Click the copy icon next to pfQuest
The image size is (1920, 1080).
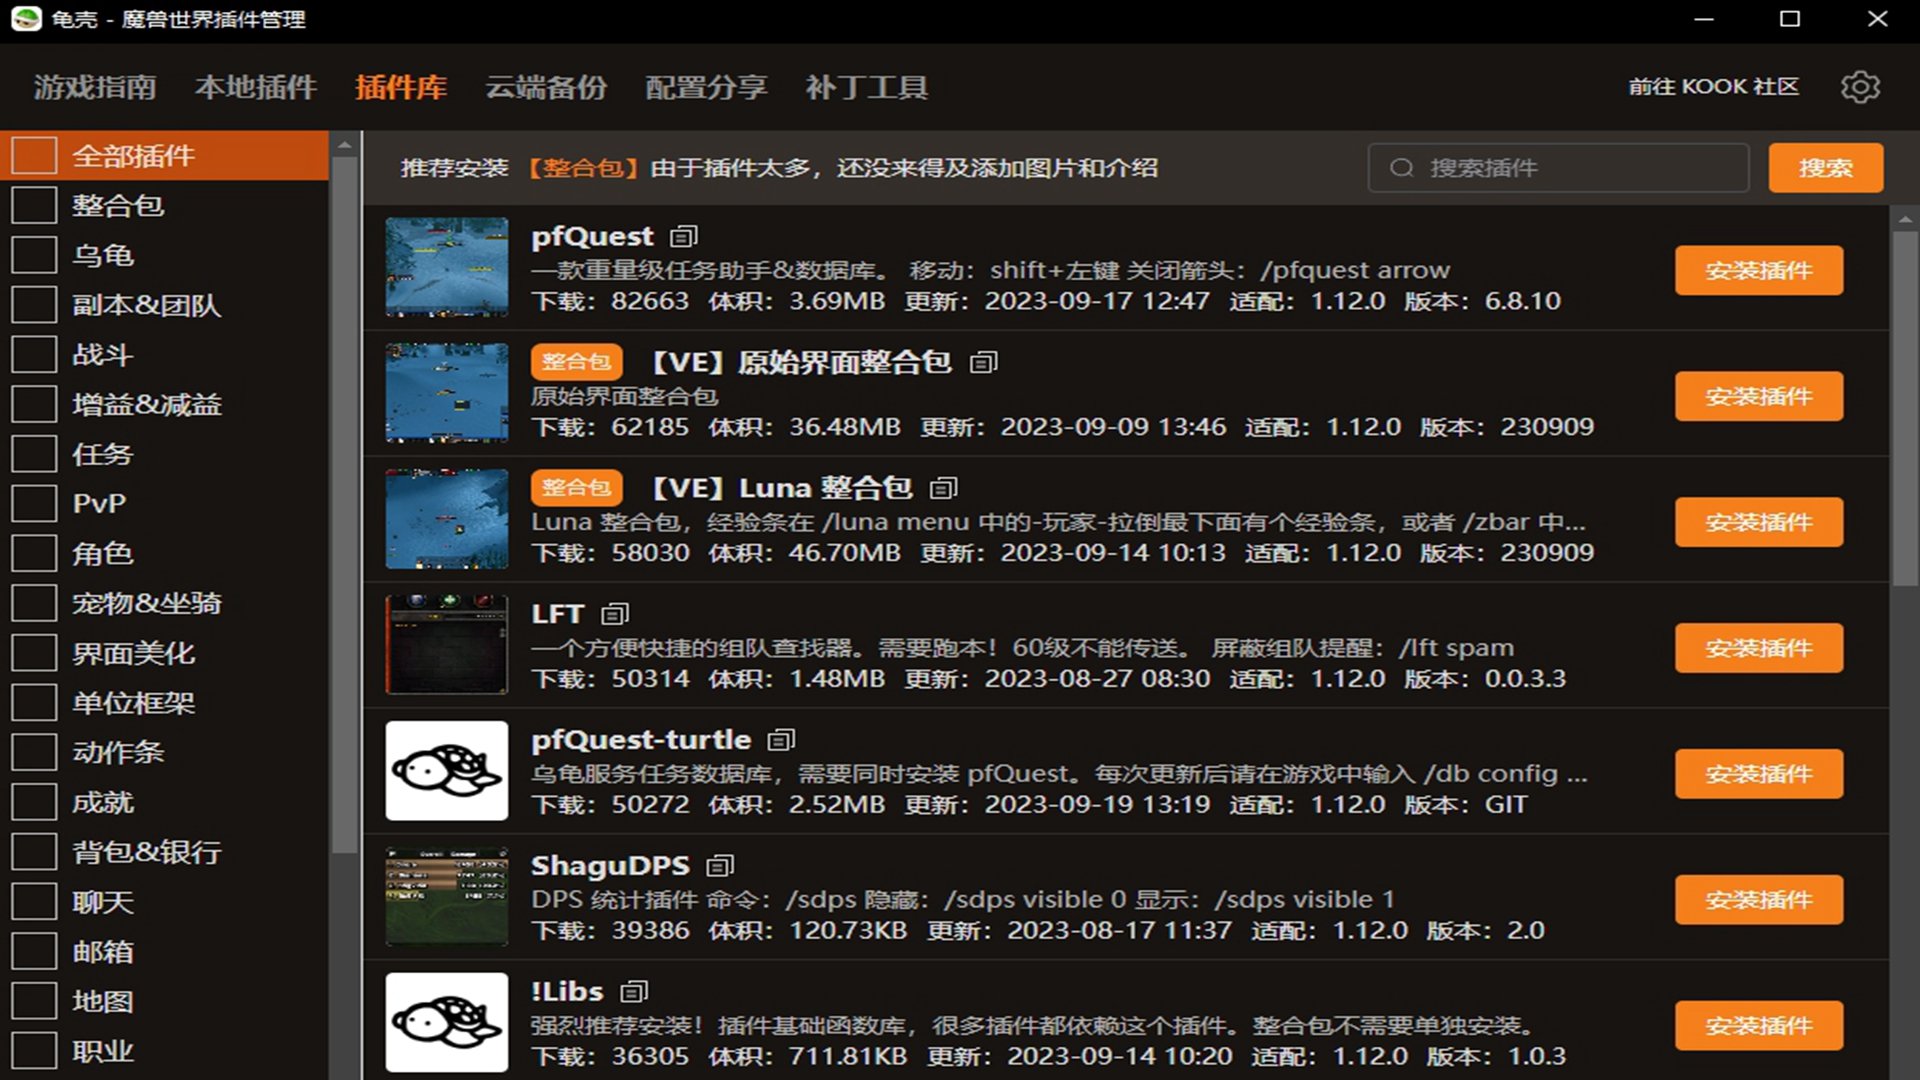pyautogui.click(x=684, y=237)
